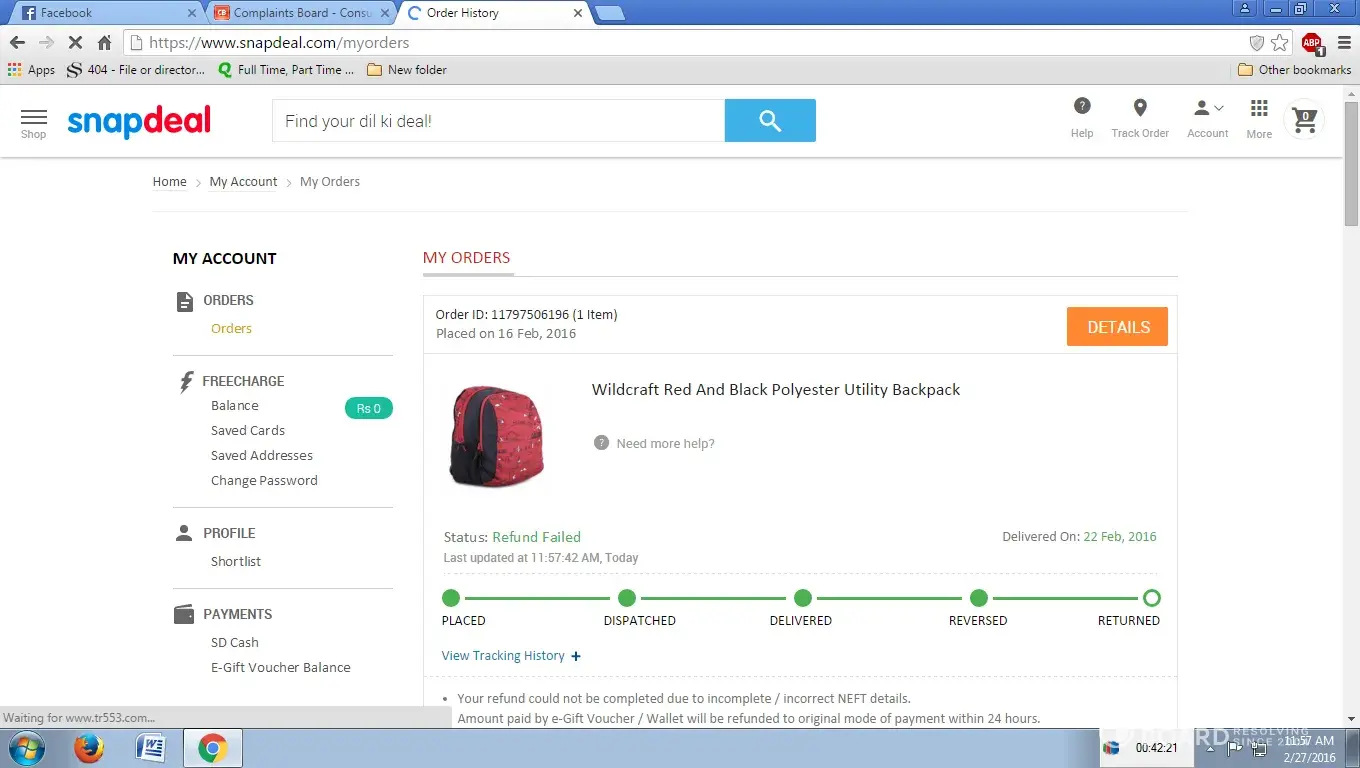Go to My Account in the breadcrumb
The width and height of the screenshot is (1360, 768).
click(243, 182)
